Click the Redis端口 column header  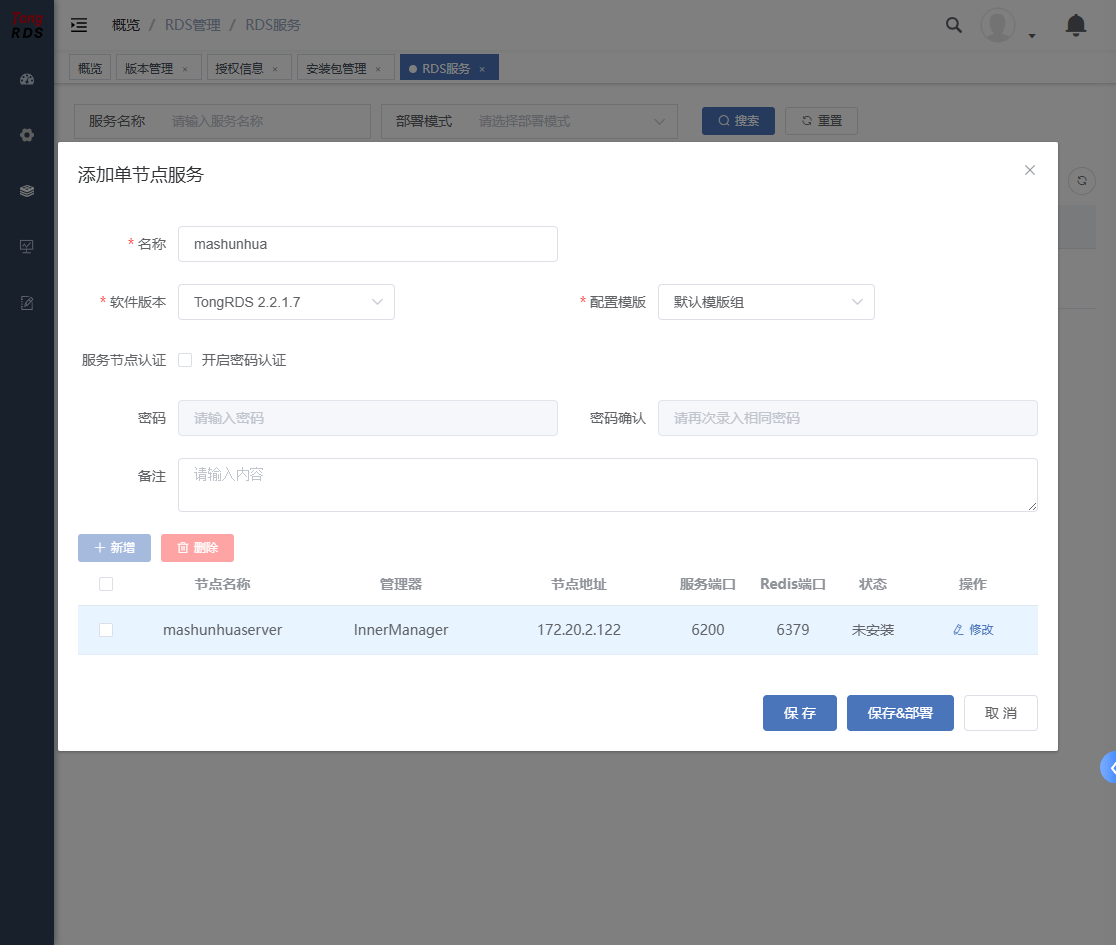[793, 584]
